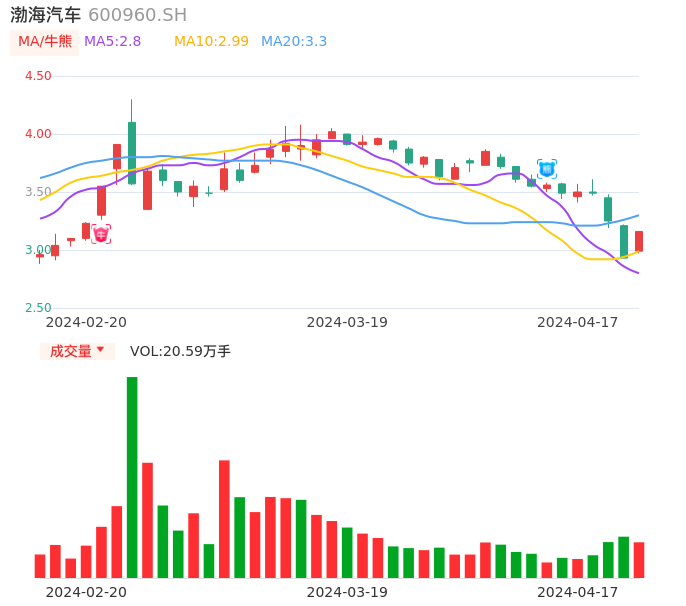Click the tall green candlestick peaking above 4.00
Screen dimensions: 686x606
(x=132, y=142)
